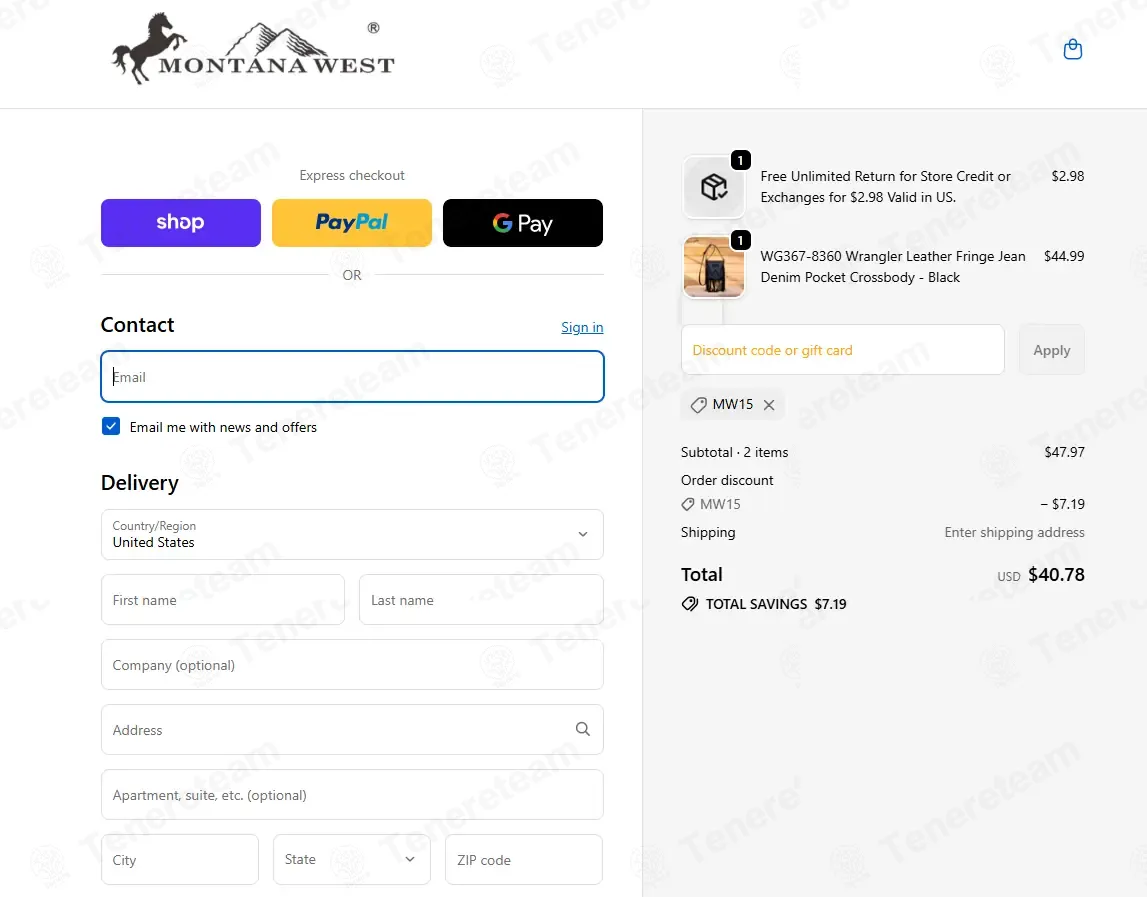The width and height of the screenshot is (1147, 897).
Task: Click the Discount code or gift card field
Action: tap(843, 350)
